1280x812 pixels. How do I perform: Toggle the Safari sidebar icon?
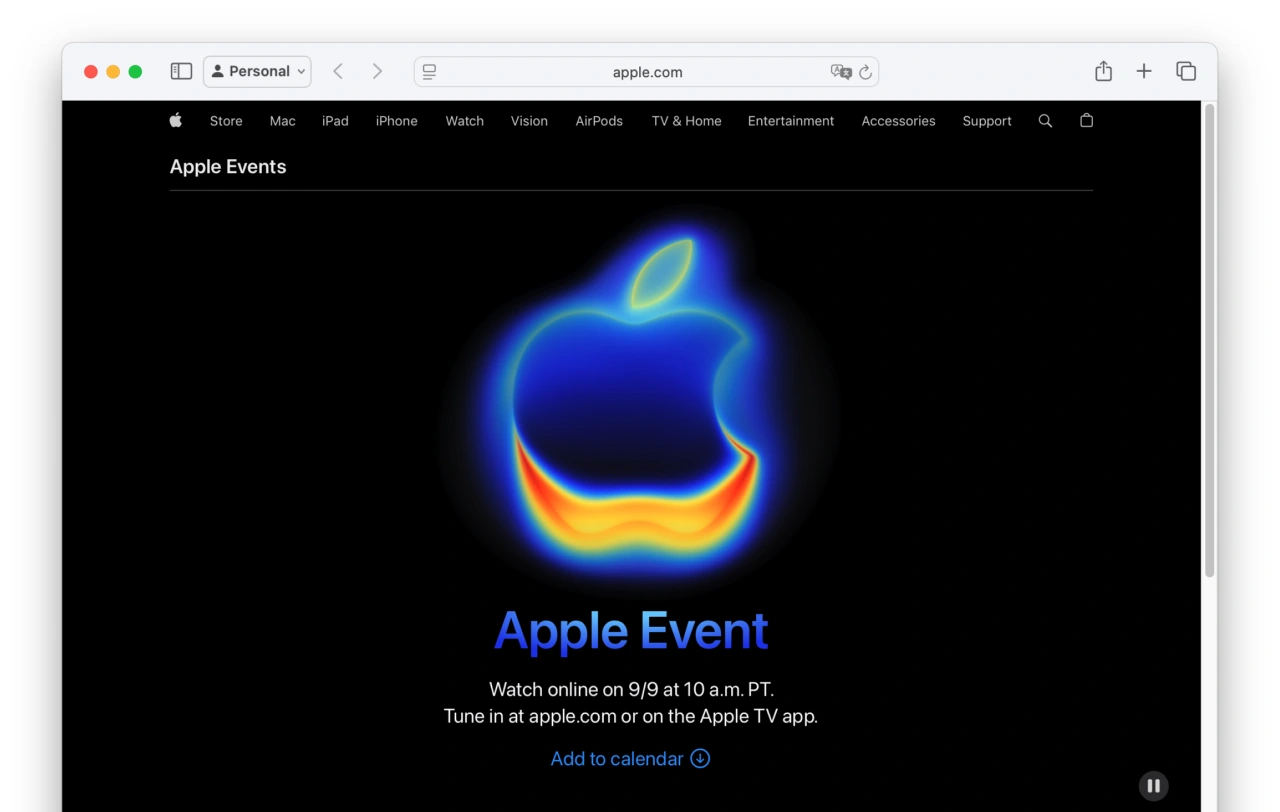click(181, 71)
